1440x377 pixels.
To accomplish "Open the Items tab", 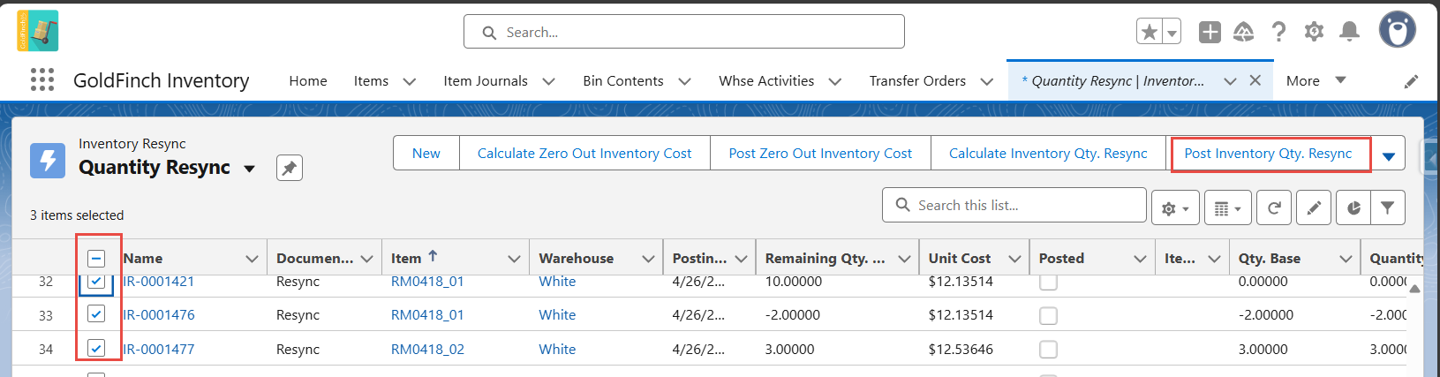I will (371, 81).
